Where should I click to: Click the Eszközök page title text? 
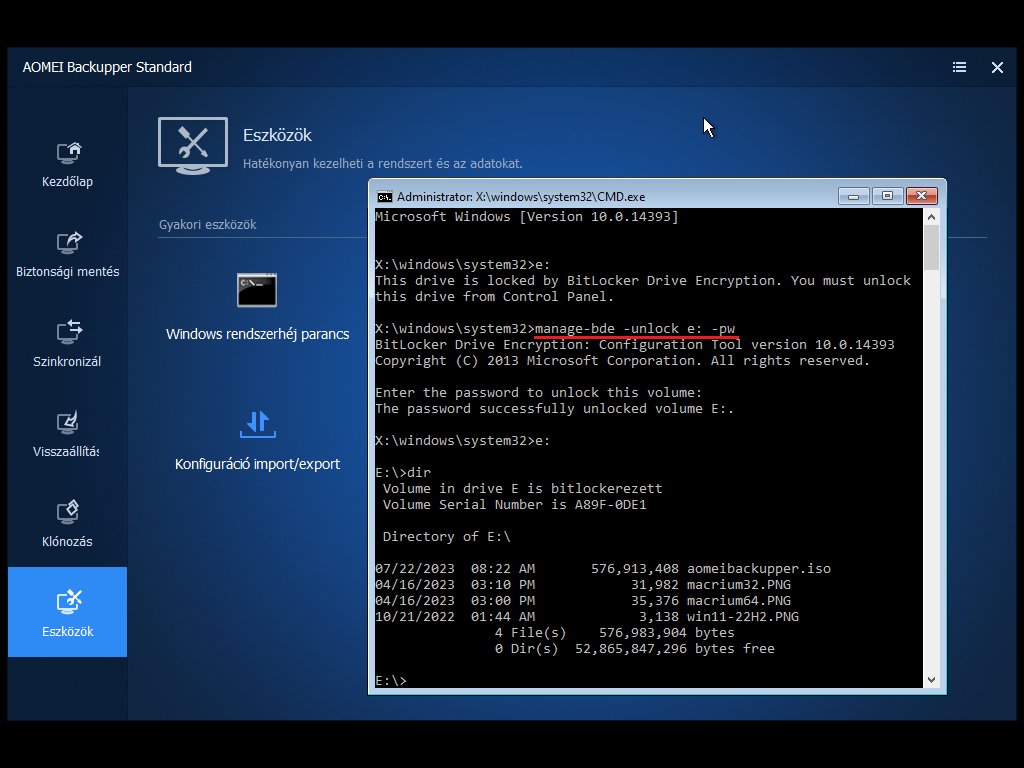pos(278,135)
